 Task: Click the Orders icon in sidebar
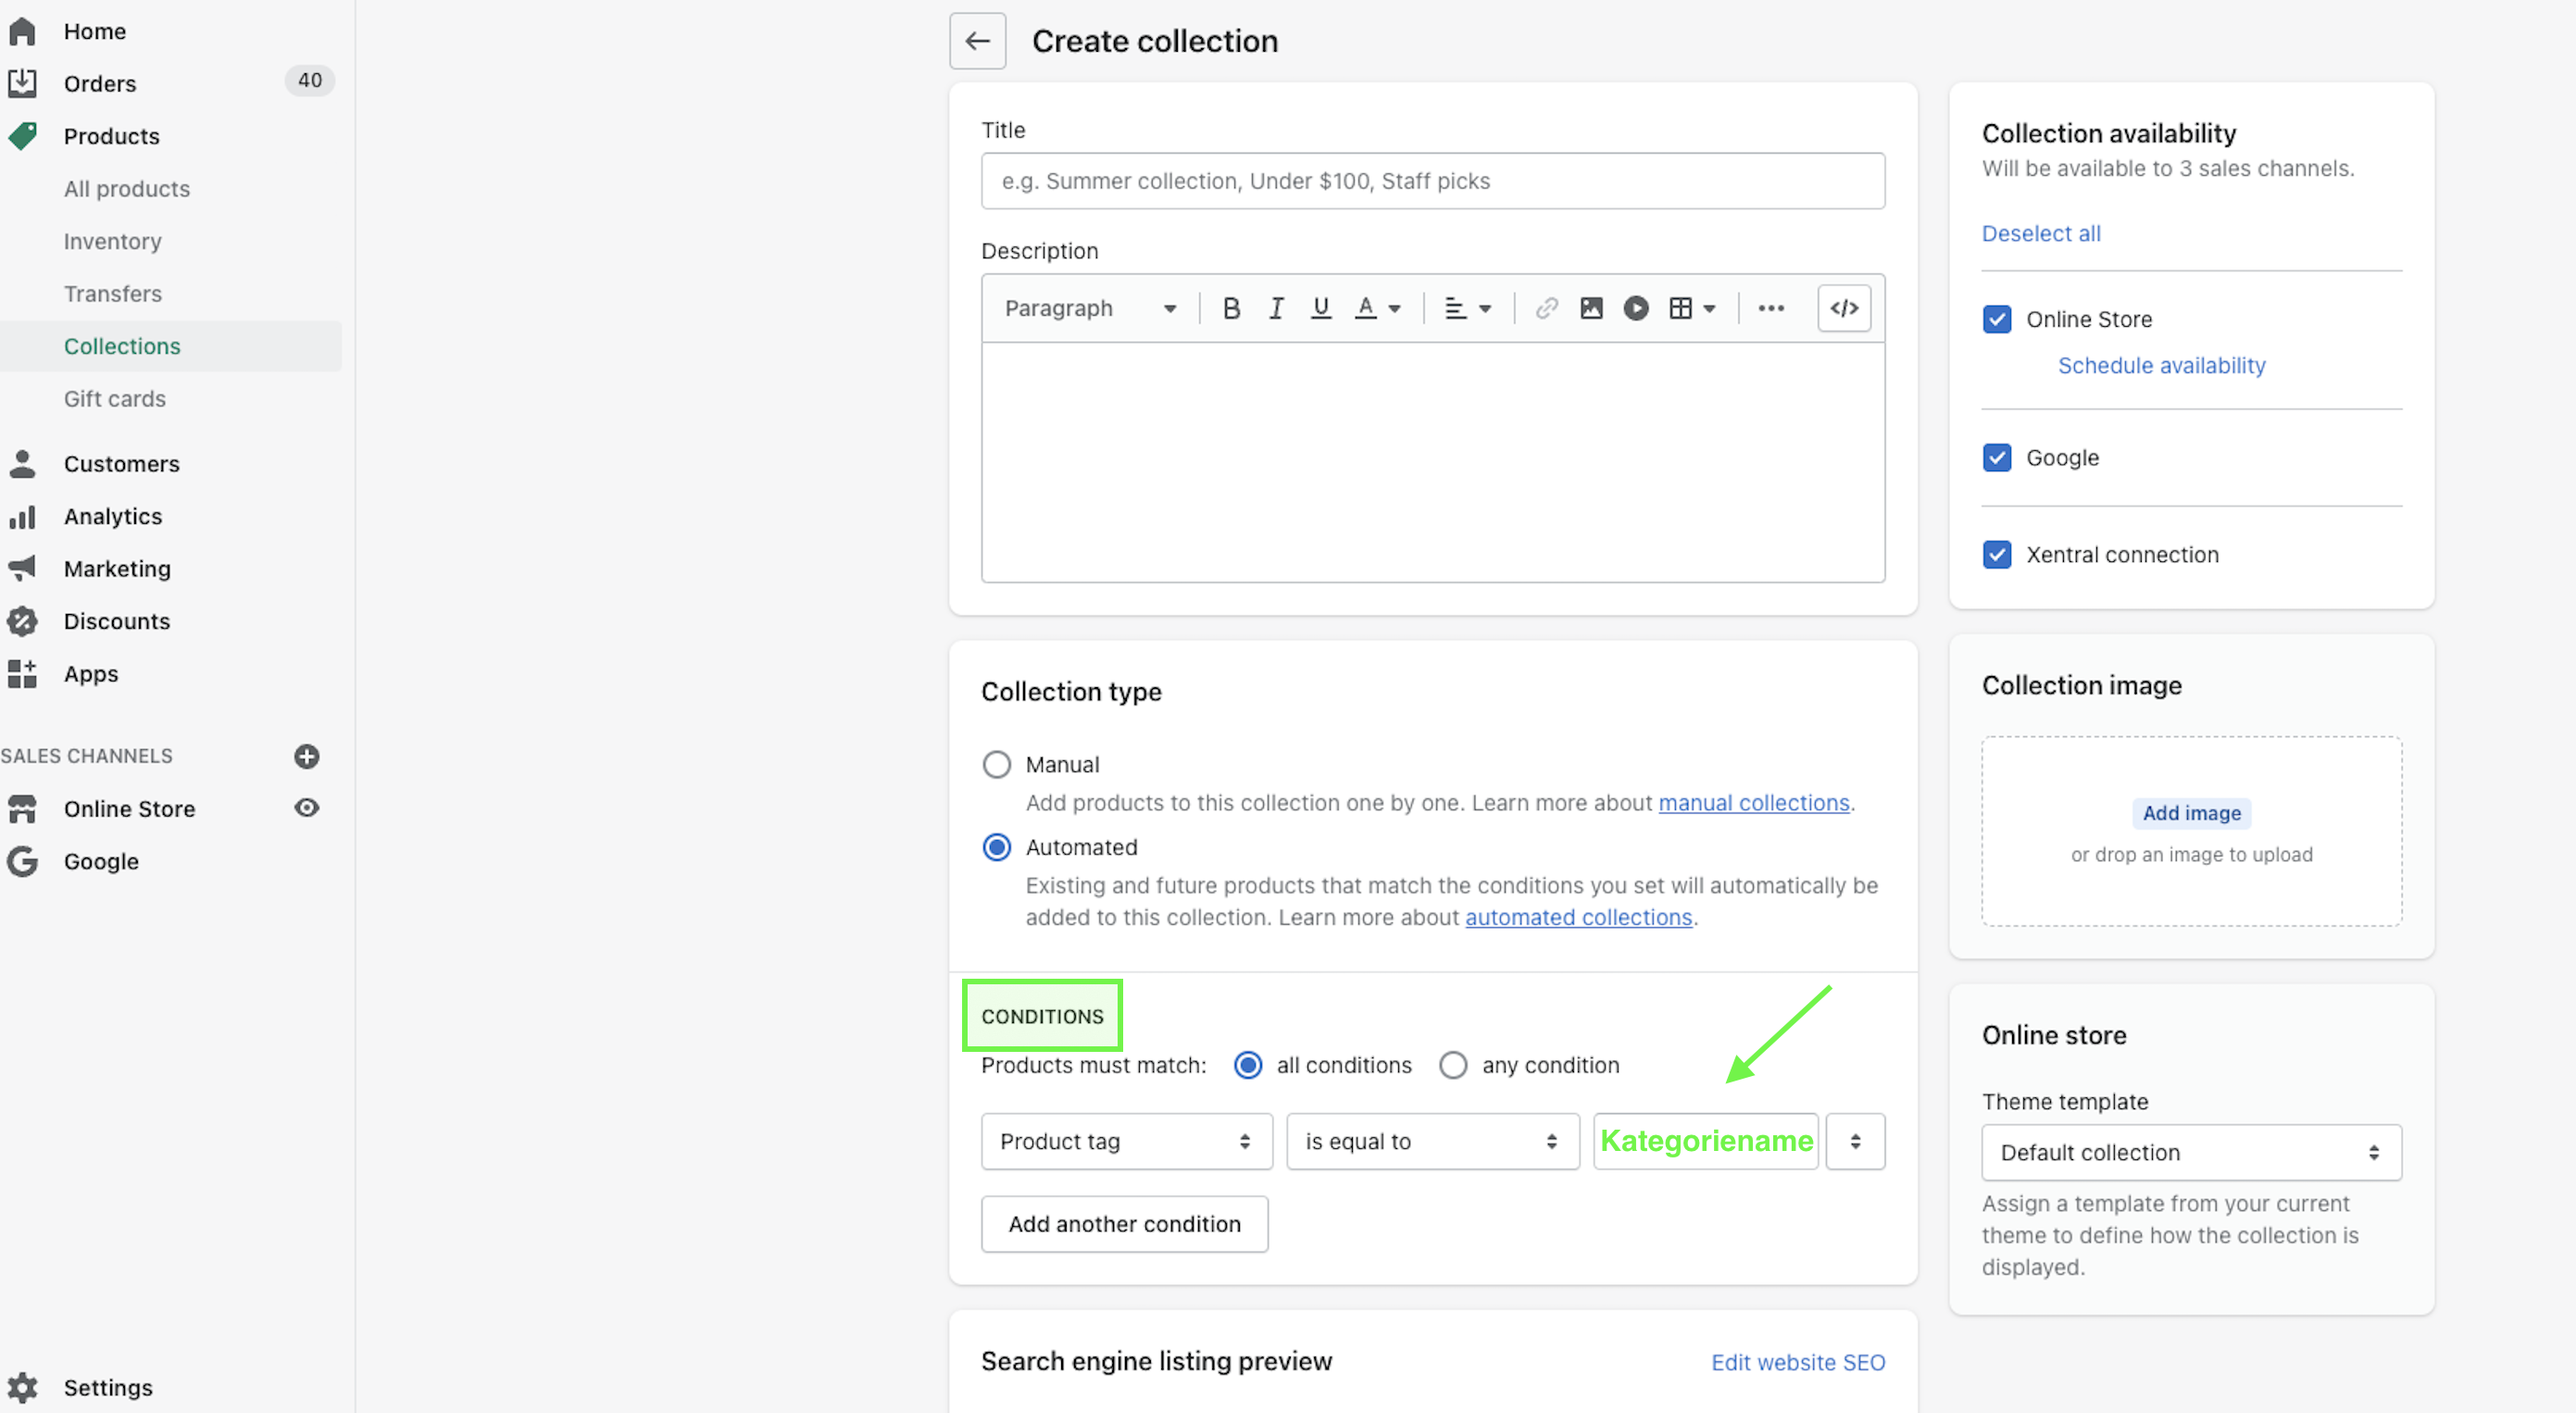click(x=22, y=83)
